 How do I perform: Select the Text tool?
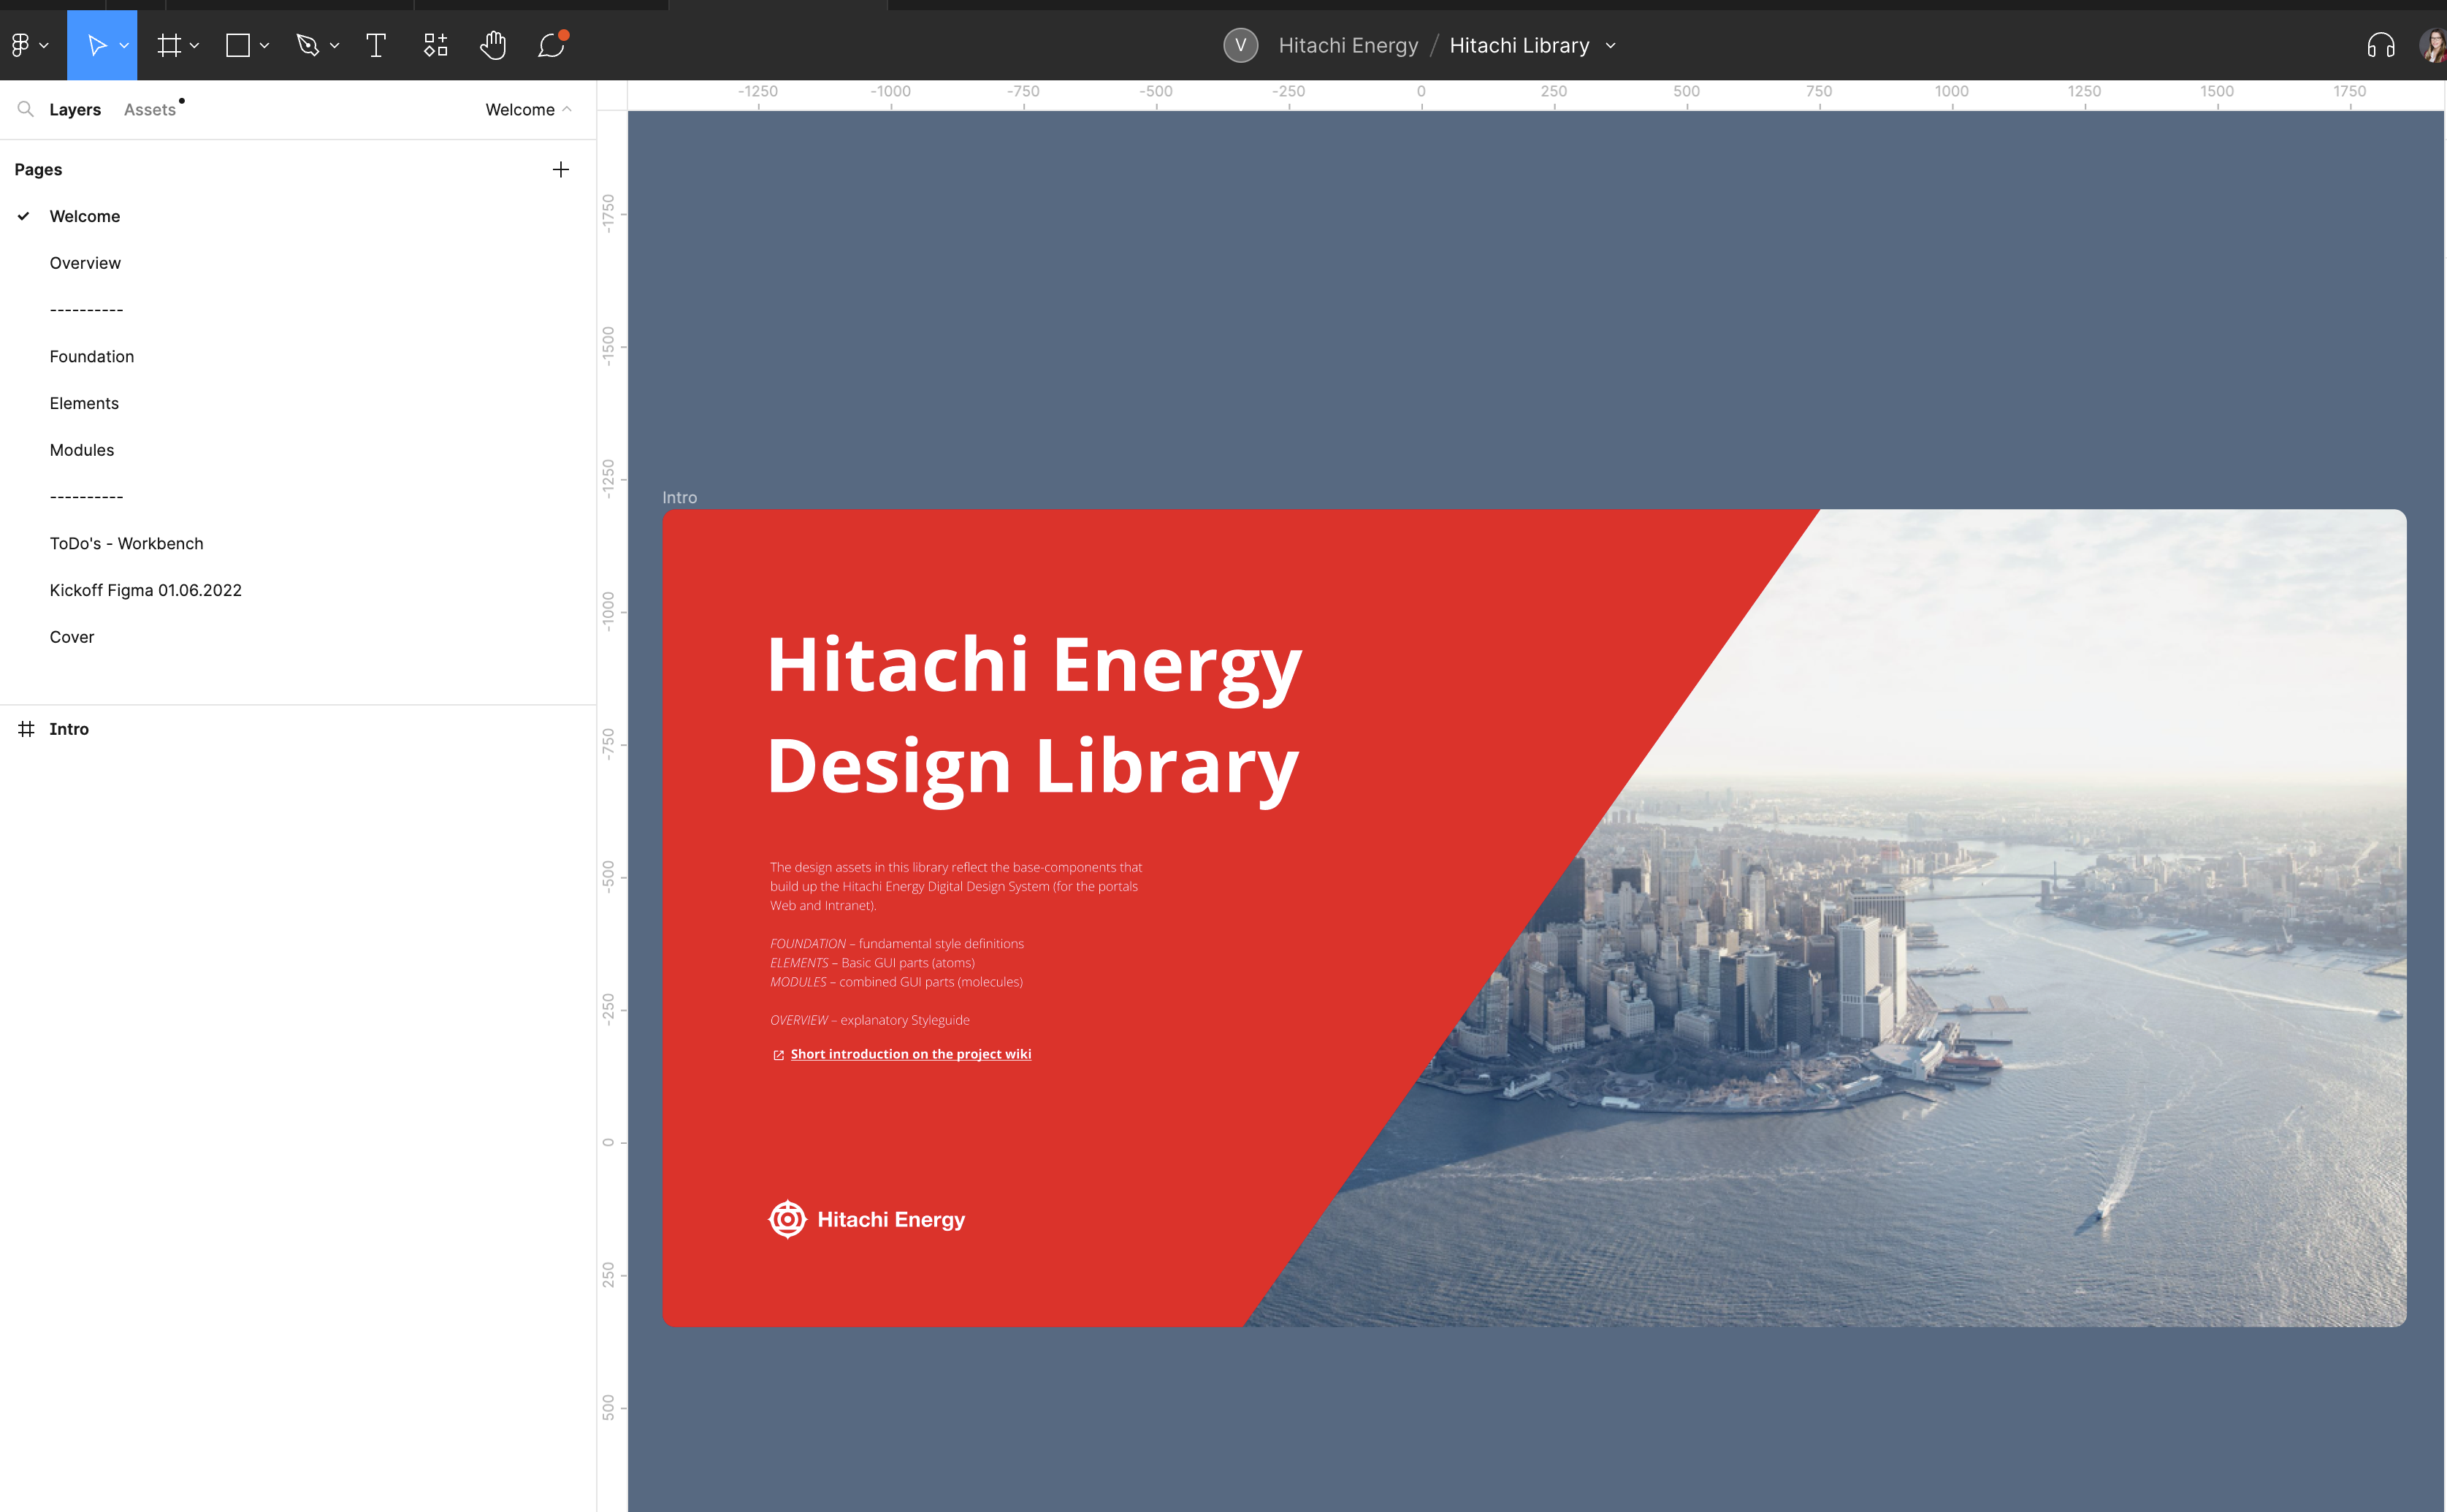[x=376, y=45]
